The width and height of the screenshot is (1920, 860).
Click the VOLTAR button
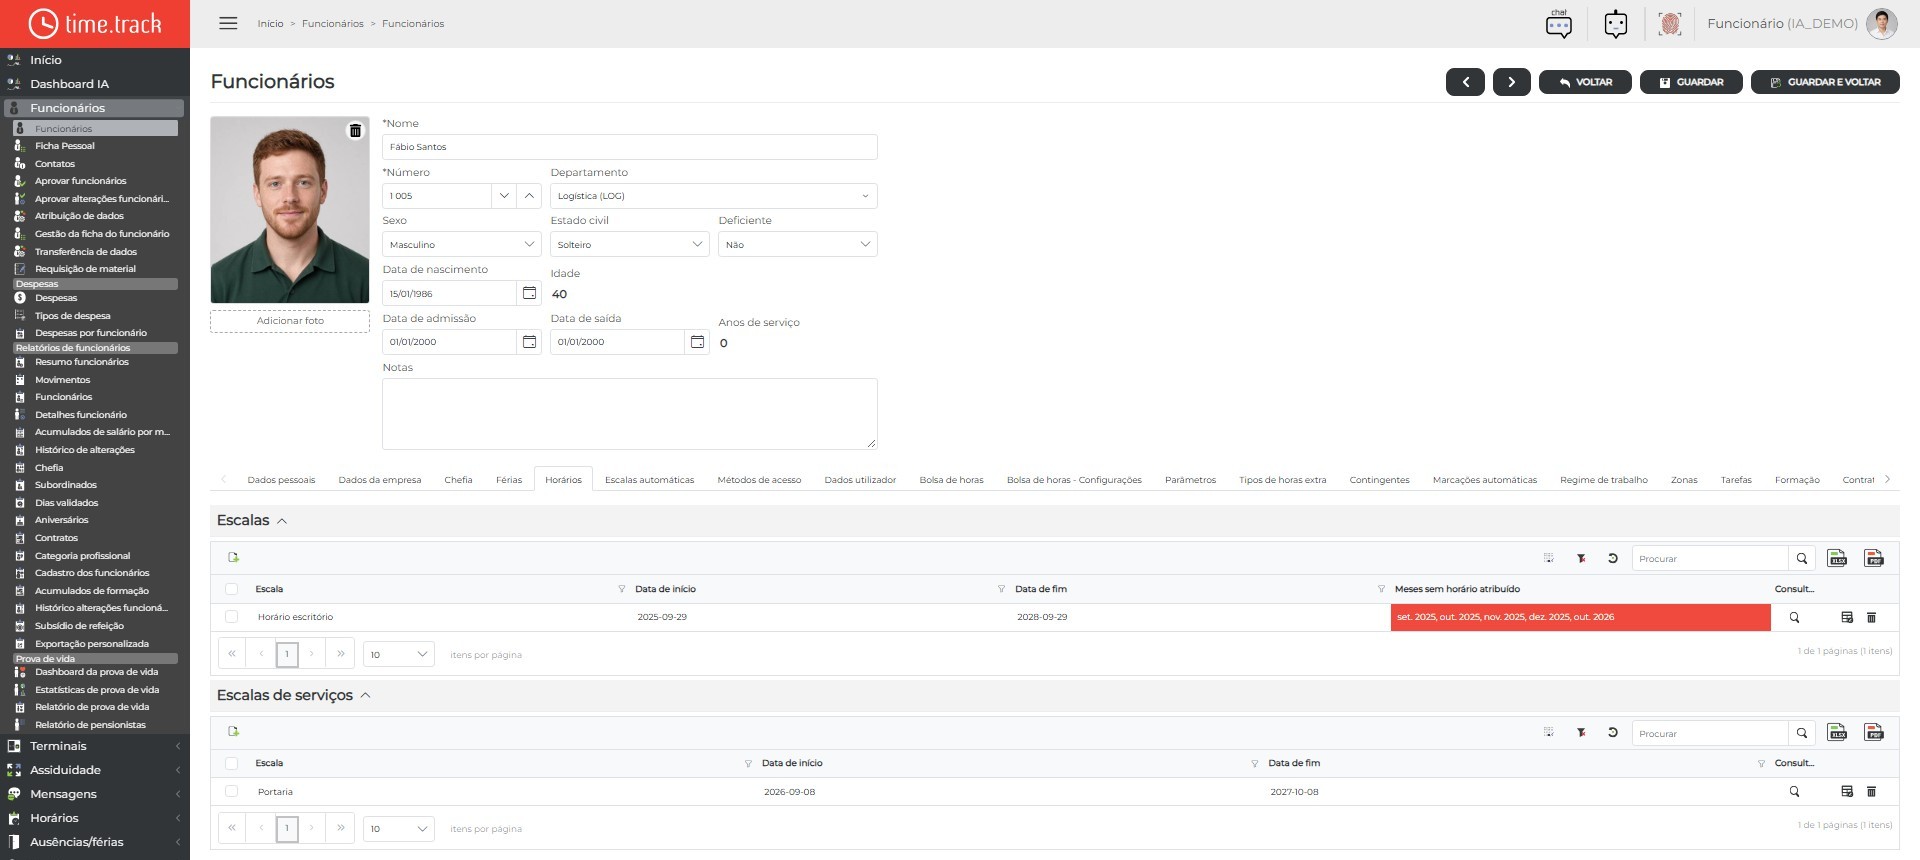[x=1585, y=82]
